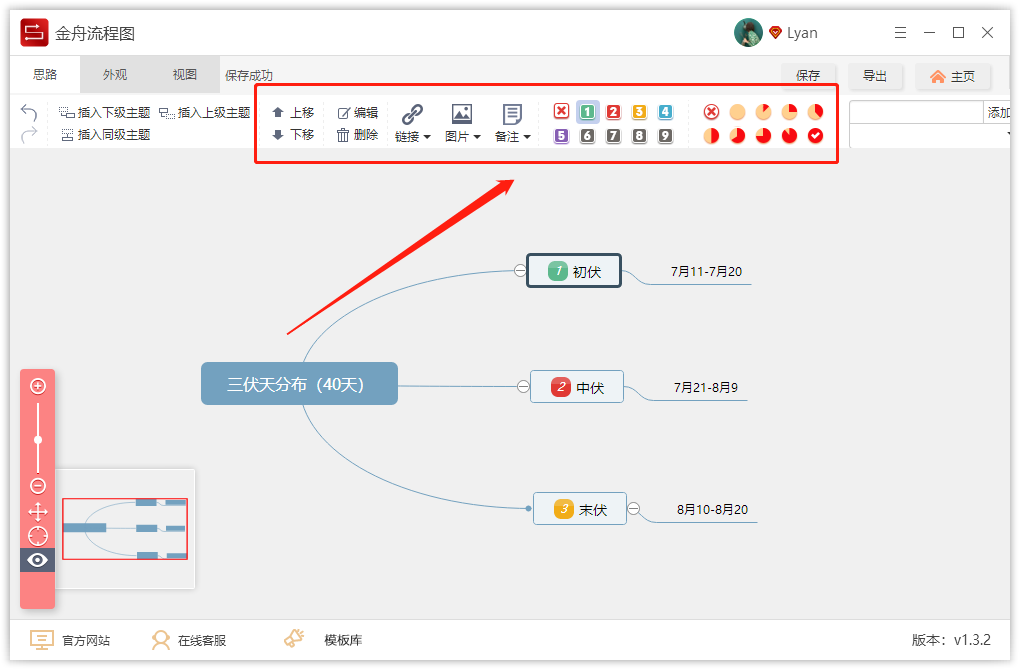Select priority 3 orange icon
1020x670 pixels.
coord(639,112)
